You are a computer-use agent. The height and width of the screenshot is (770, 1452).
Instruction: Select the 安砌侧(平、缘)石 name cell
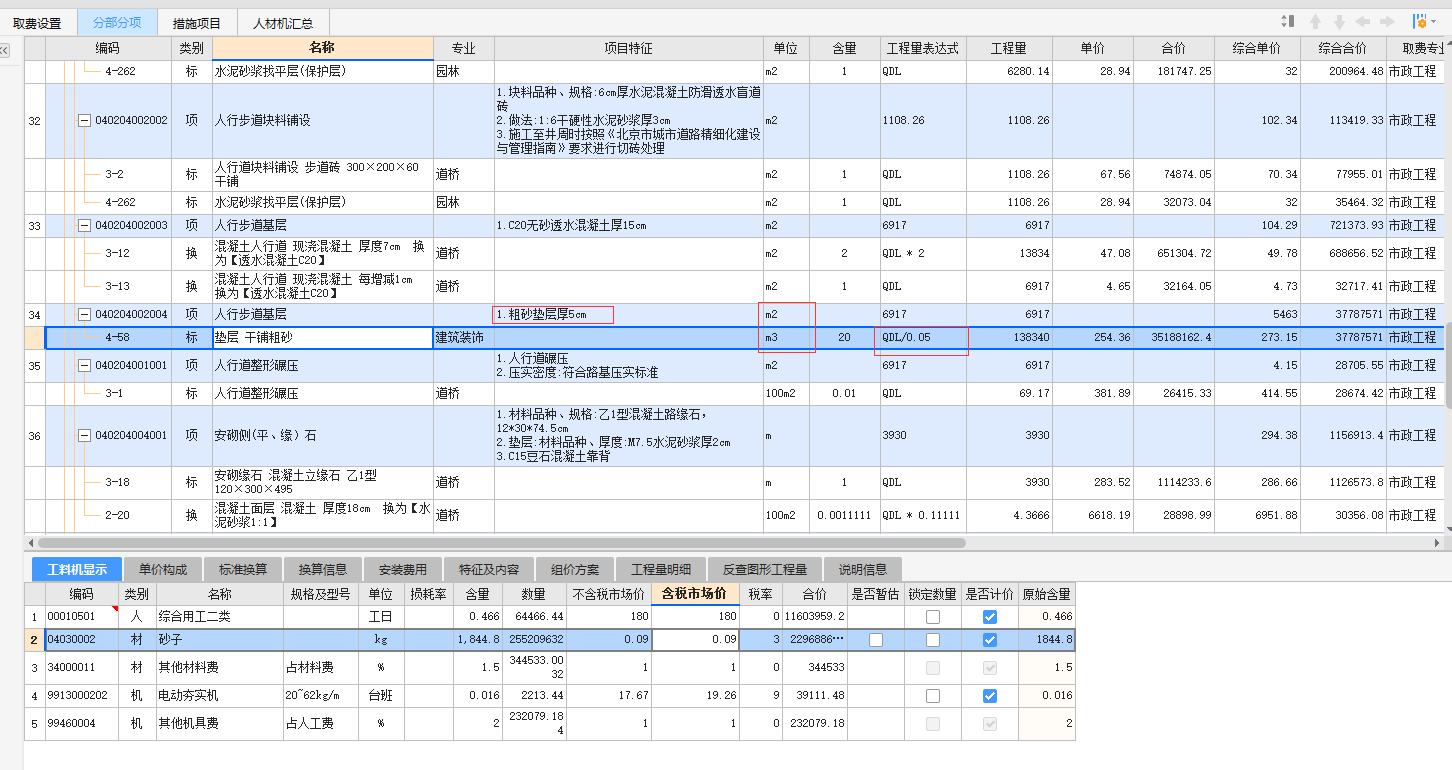322,436
